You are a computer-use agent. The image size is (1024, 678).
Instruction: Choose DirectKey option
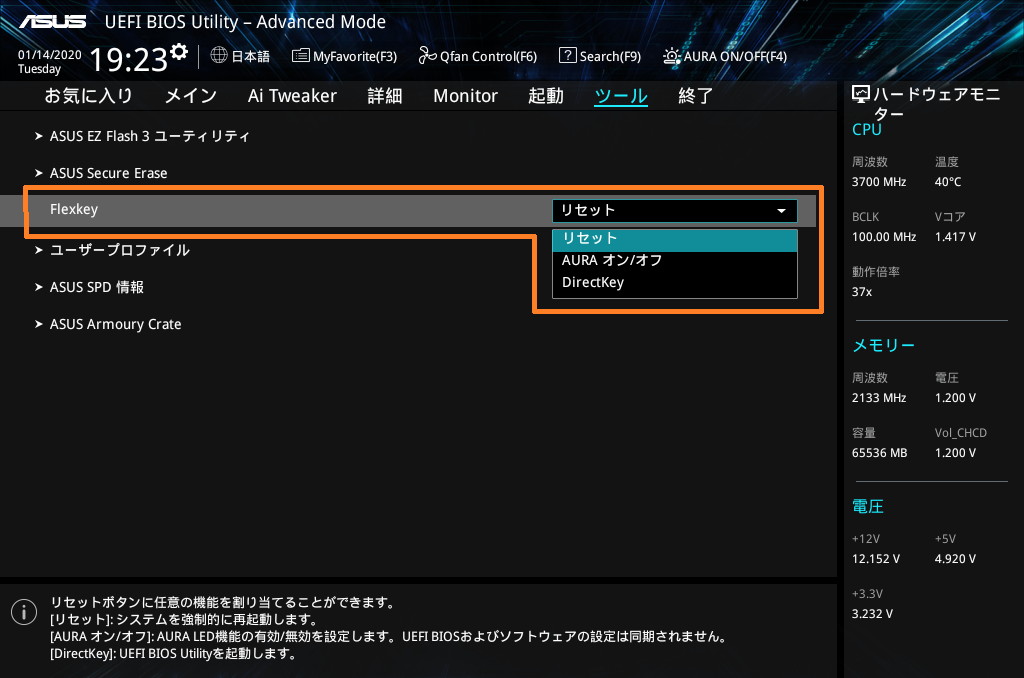[675, 283]
